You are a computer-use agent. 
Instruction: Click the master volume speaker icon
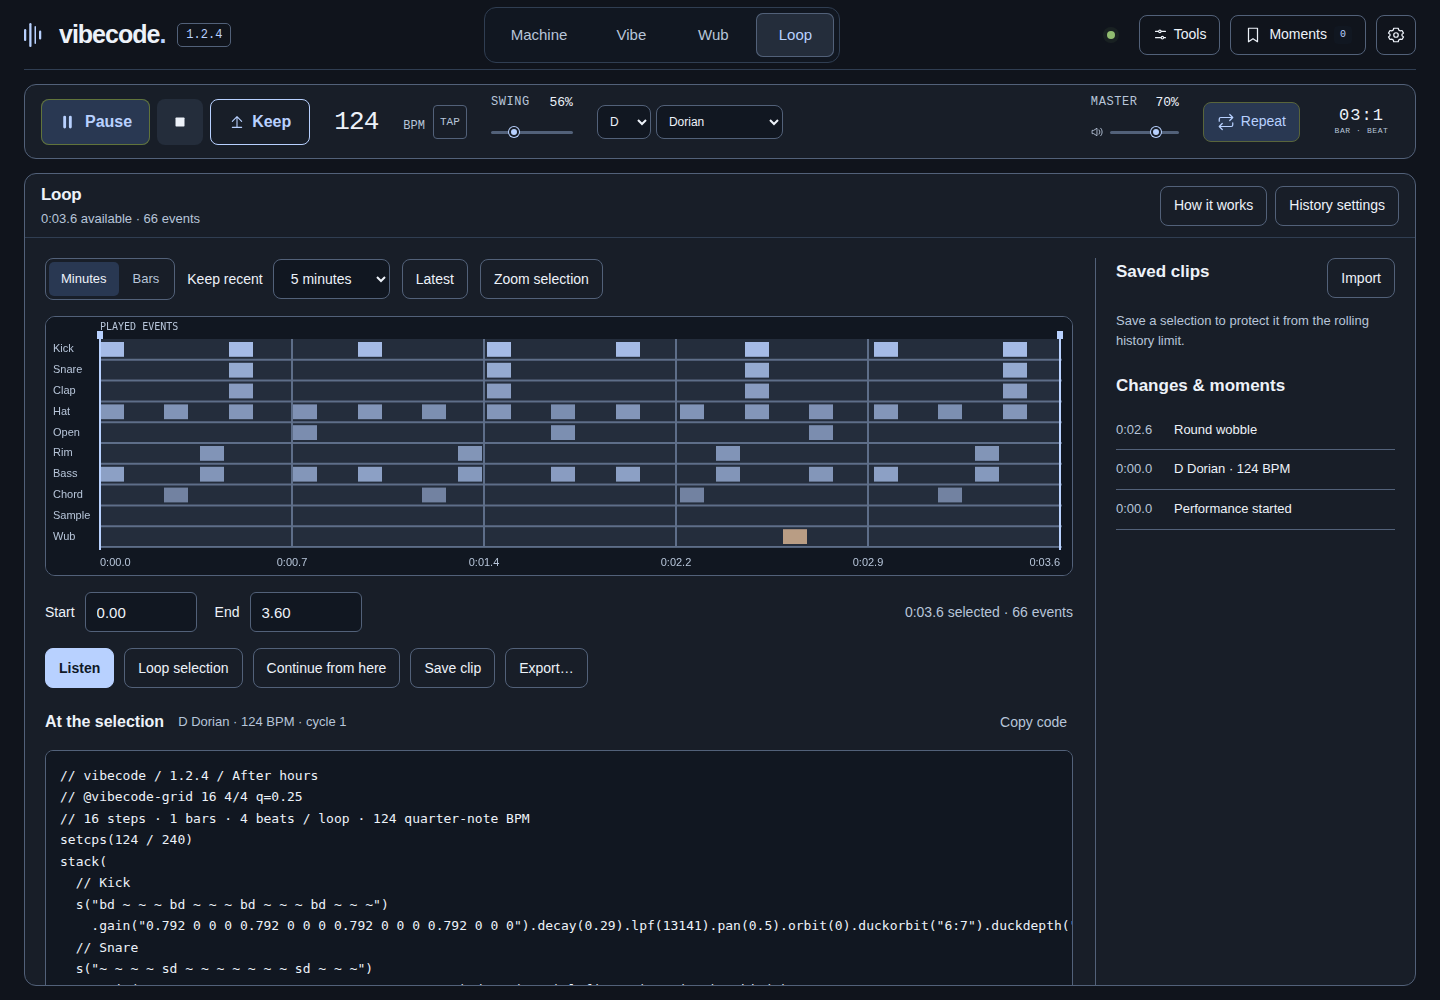[x=1097, y=132]
